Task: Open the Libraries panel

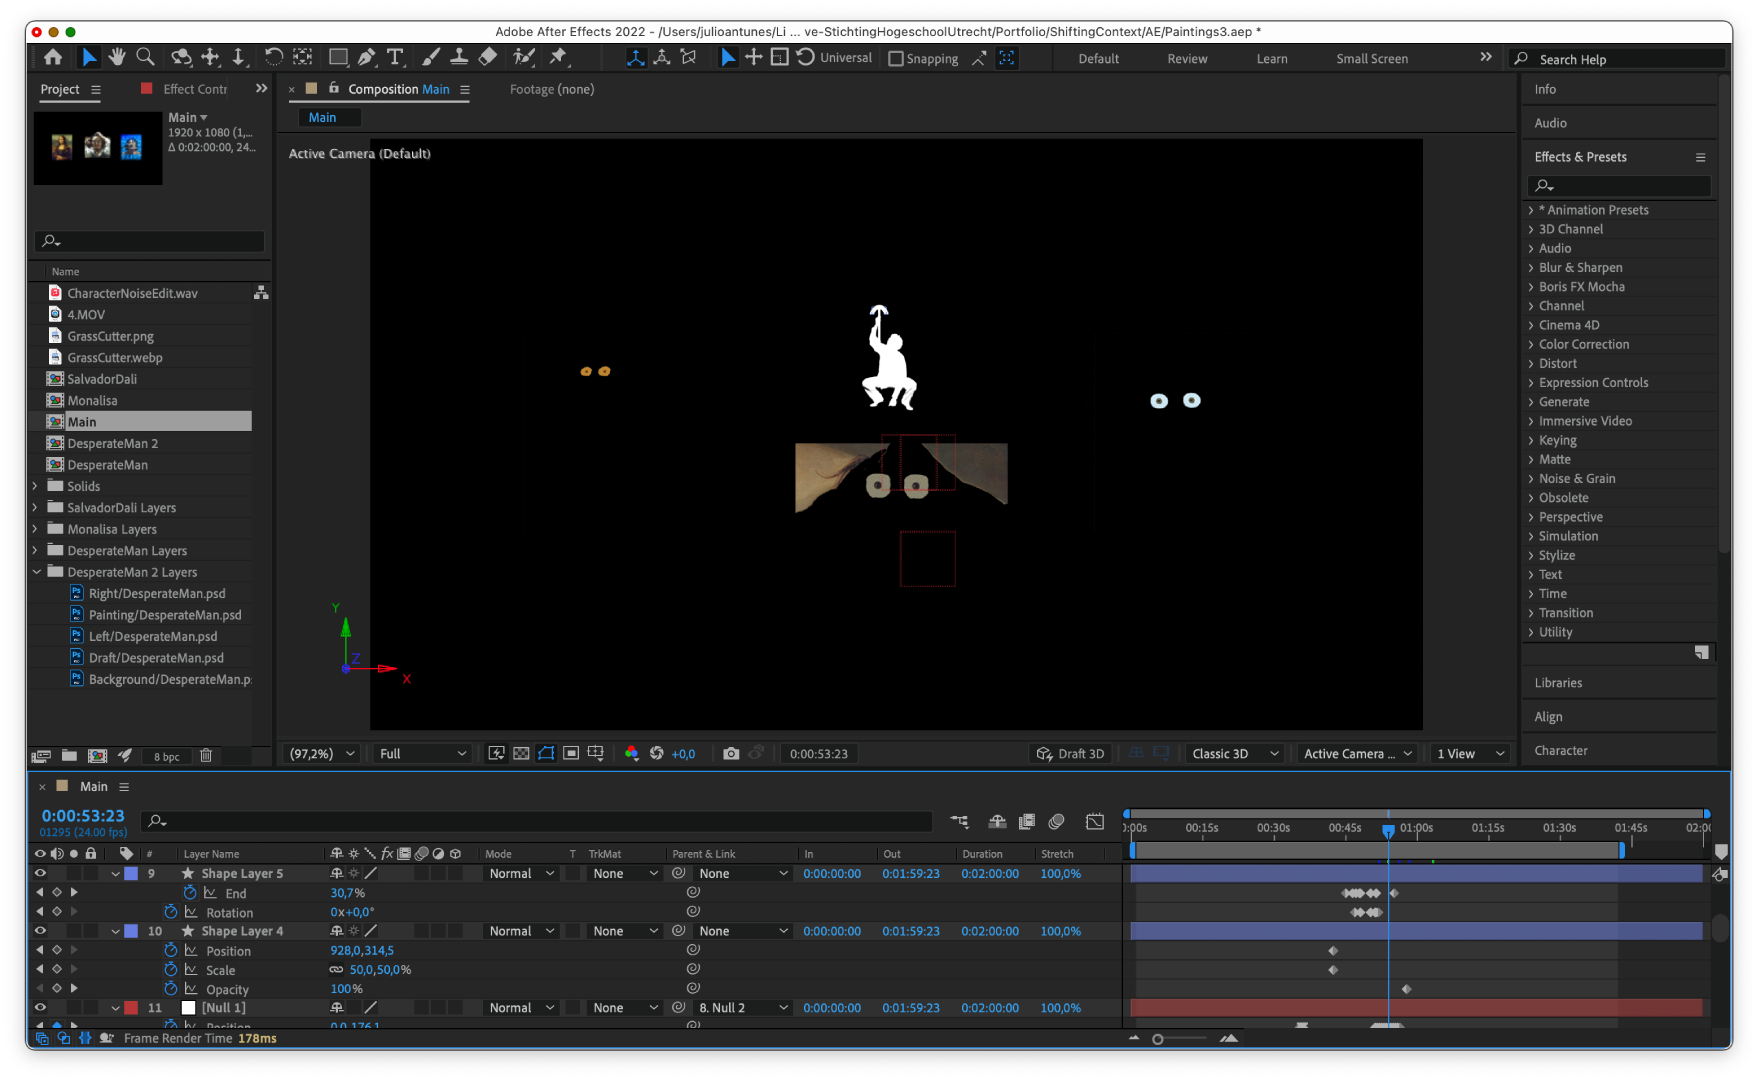Action: coord(1558,683)
